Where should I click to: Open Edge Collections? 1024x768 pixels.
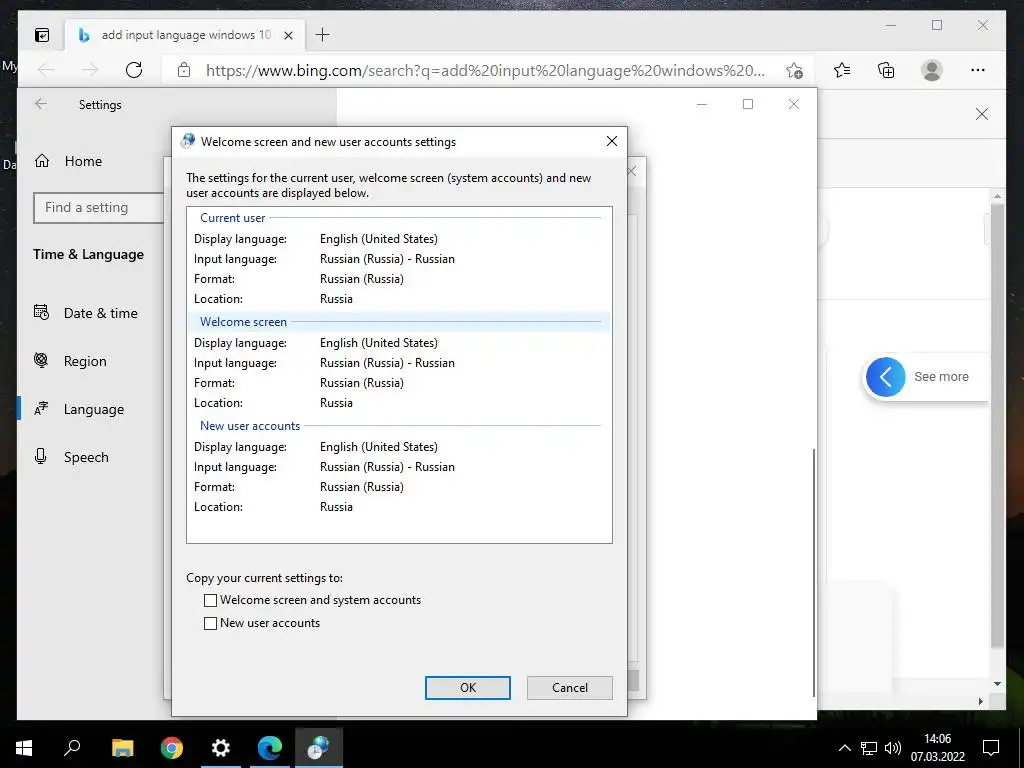click(886, 70)
